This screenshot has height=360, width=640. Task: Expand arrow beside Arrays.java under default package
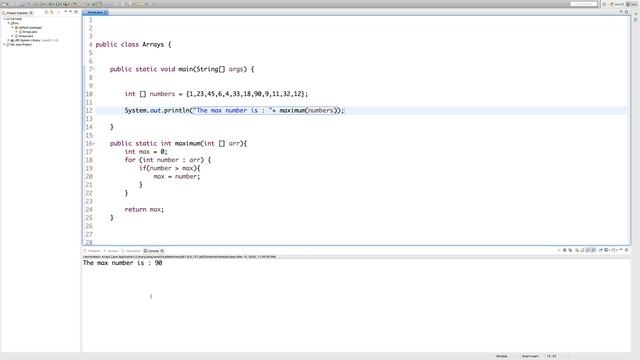(x=16, y=31)
